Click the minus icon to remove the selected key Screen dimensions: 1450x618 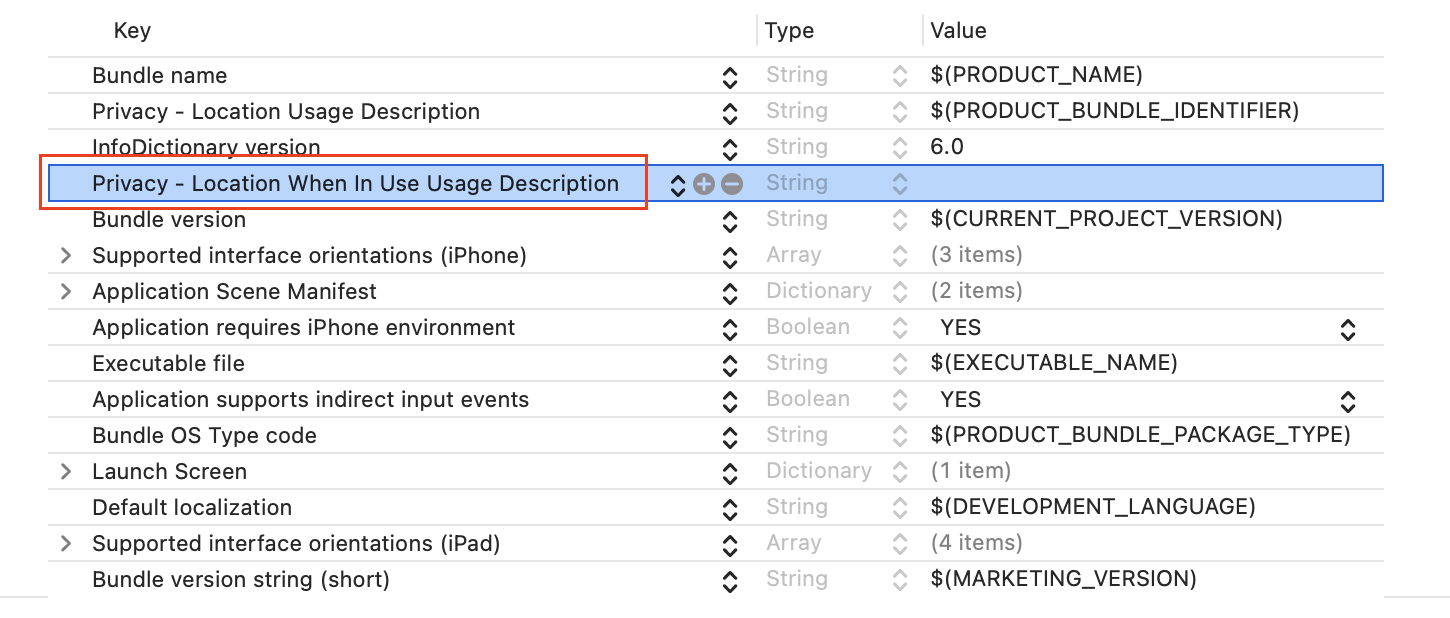(731, 183)
